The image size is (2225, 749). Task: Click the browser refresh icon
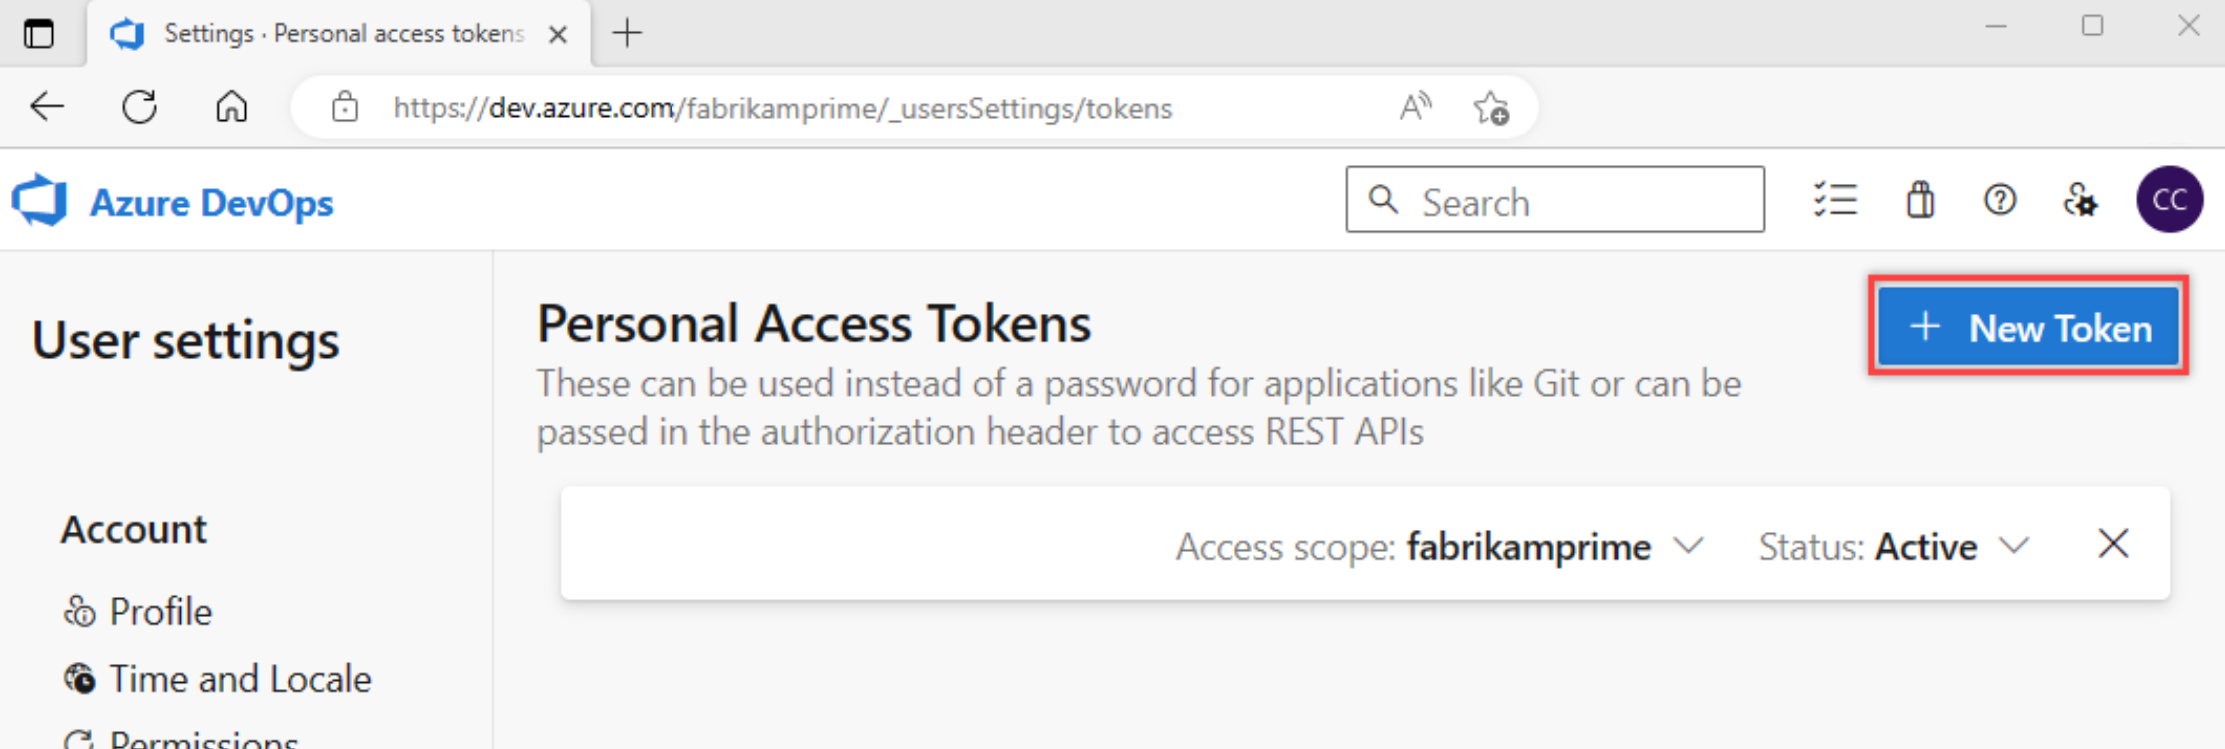point(139,106)
